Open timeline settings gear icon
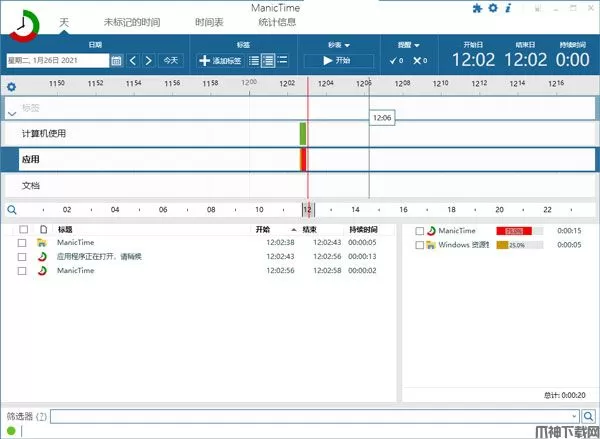The image size is (600, 439). click(11, 86)
